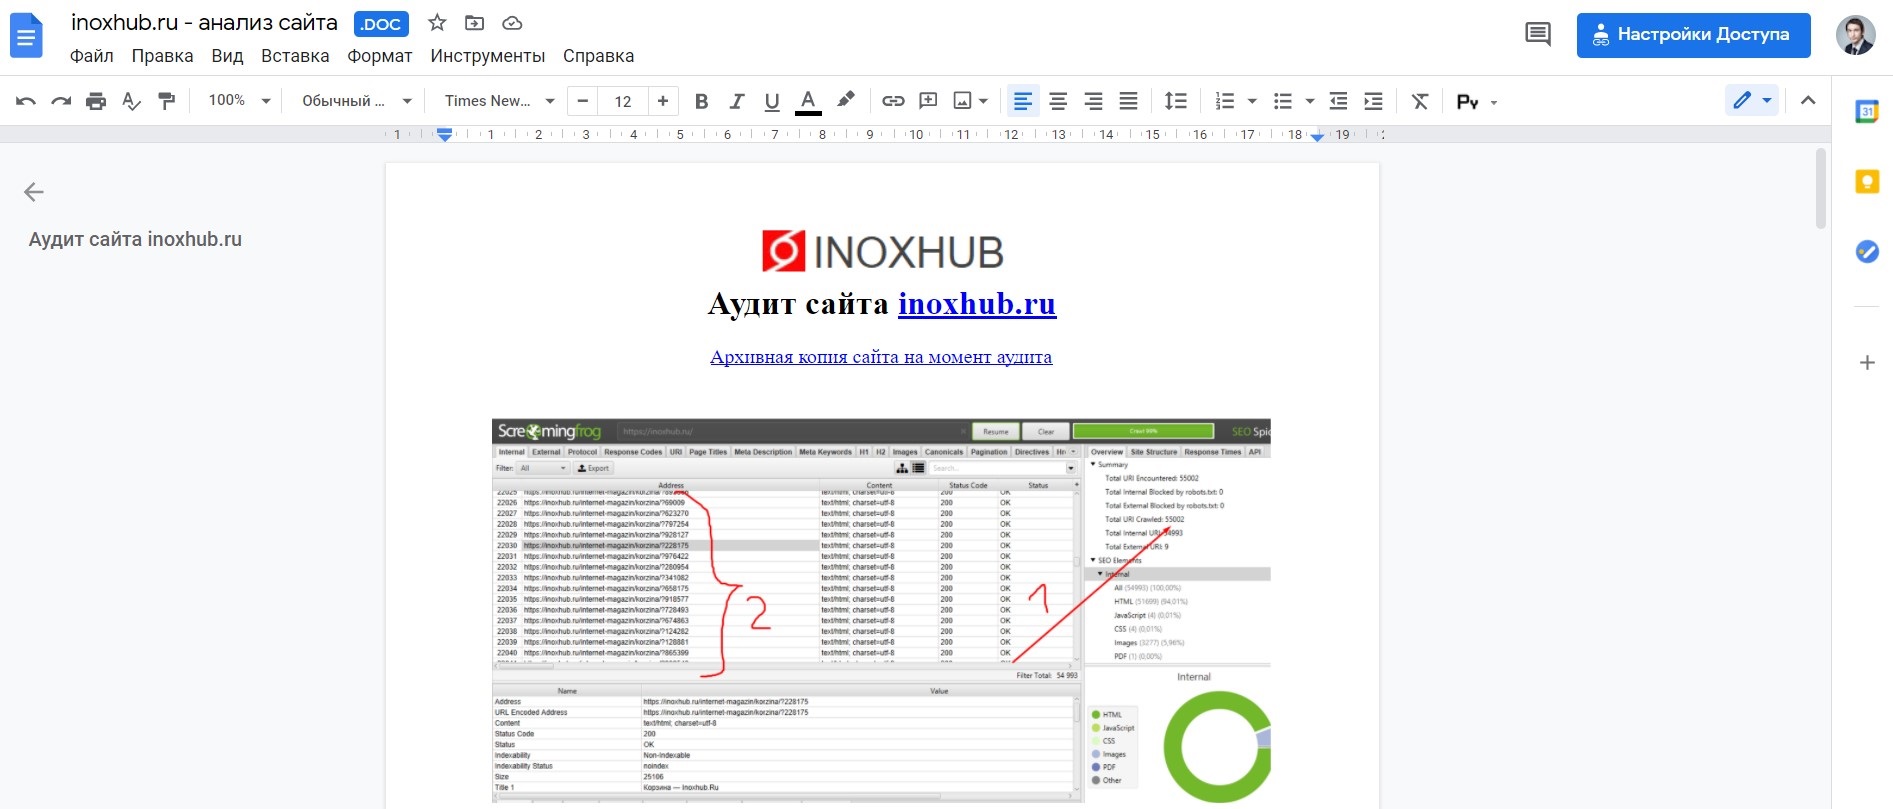This screenshot has height=809, width=1893.
Task: Insert a link icon
Action: (x=893, y=101)
